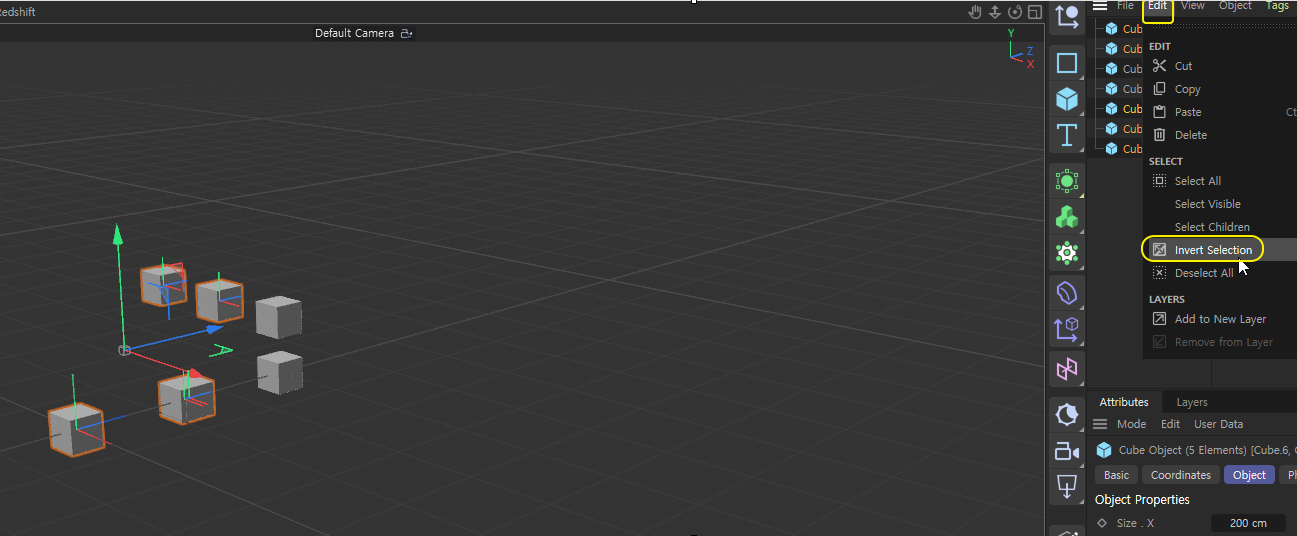Select the Sky environment icon
This screenshot has height=536, width=1297.
coord(1067,414)
